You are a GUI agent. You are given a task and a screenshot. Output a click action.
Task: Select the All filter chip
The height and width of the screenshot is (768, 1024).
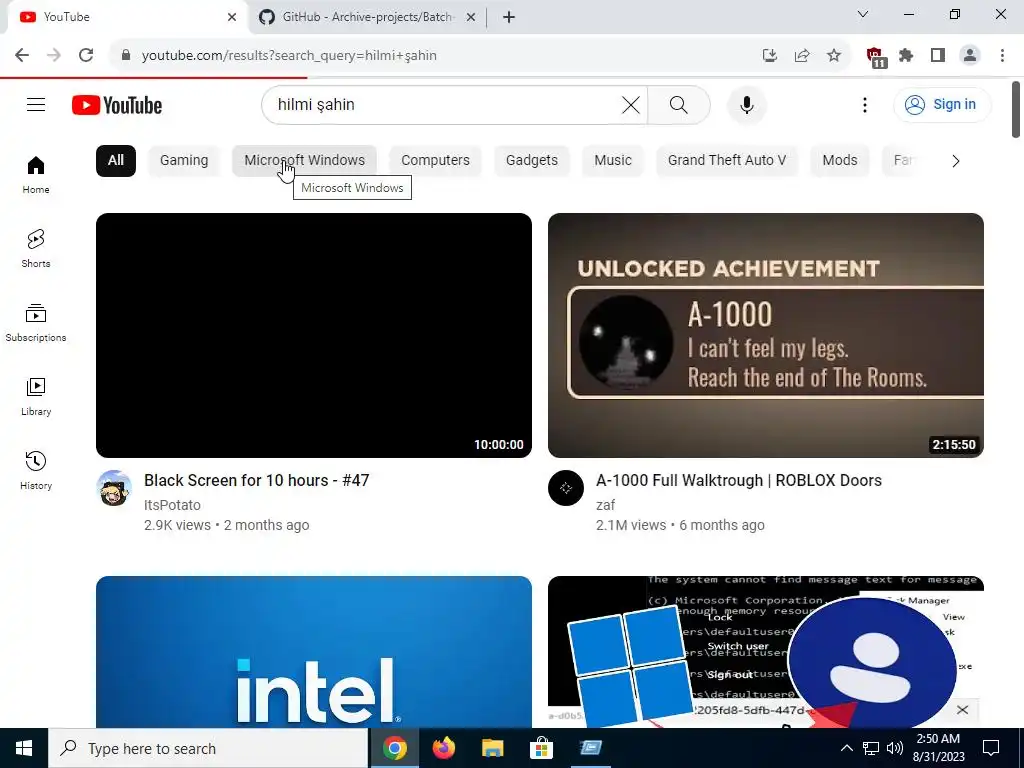116,161
